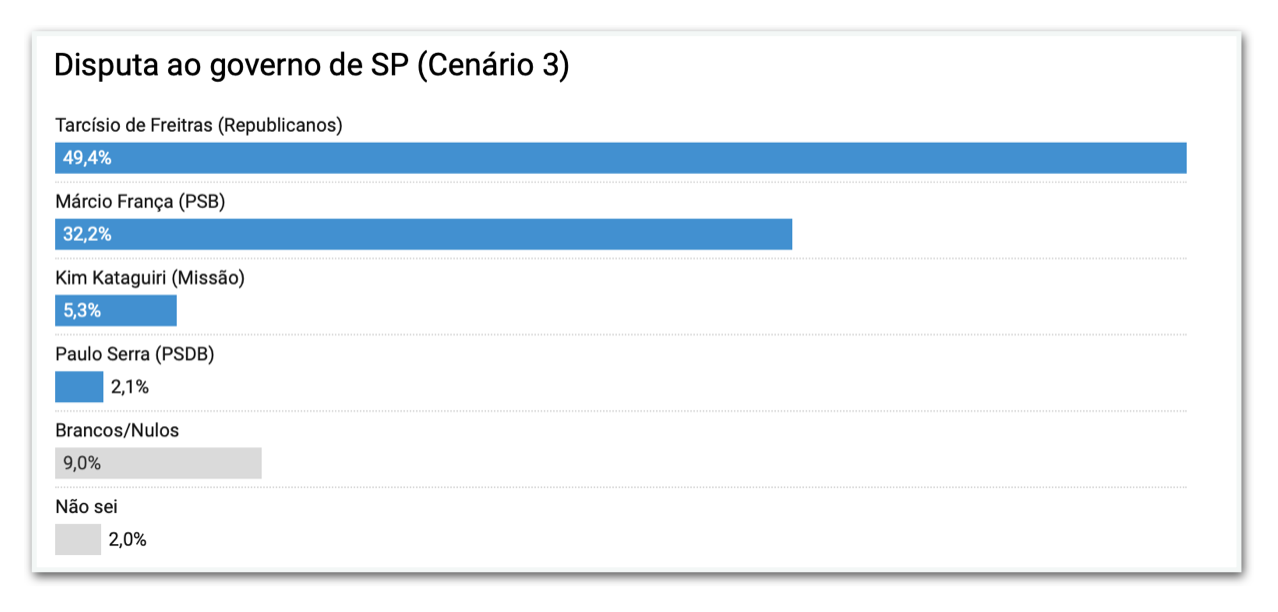
Task: Click the Paulo Serra (PSDB) label
Action: [135, 354]
